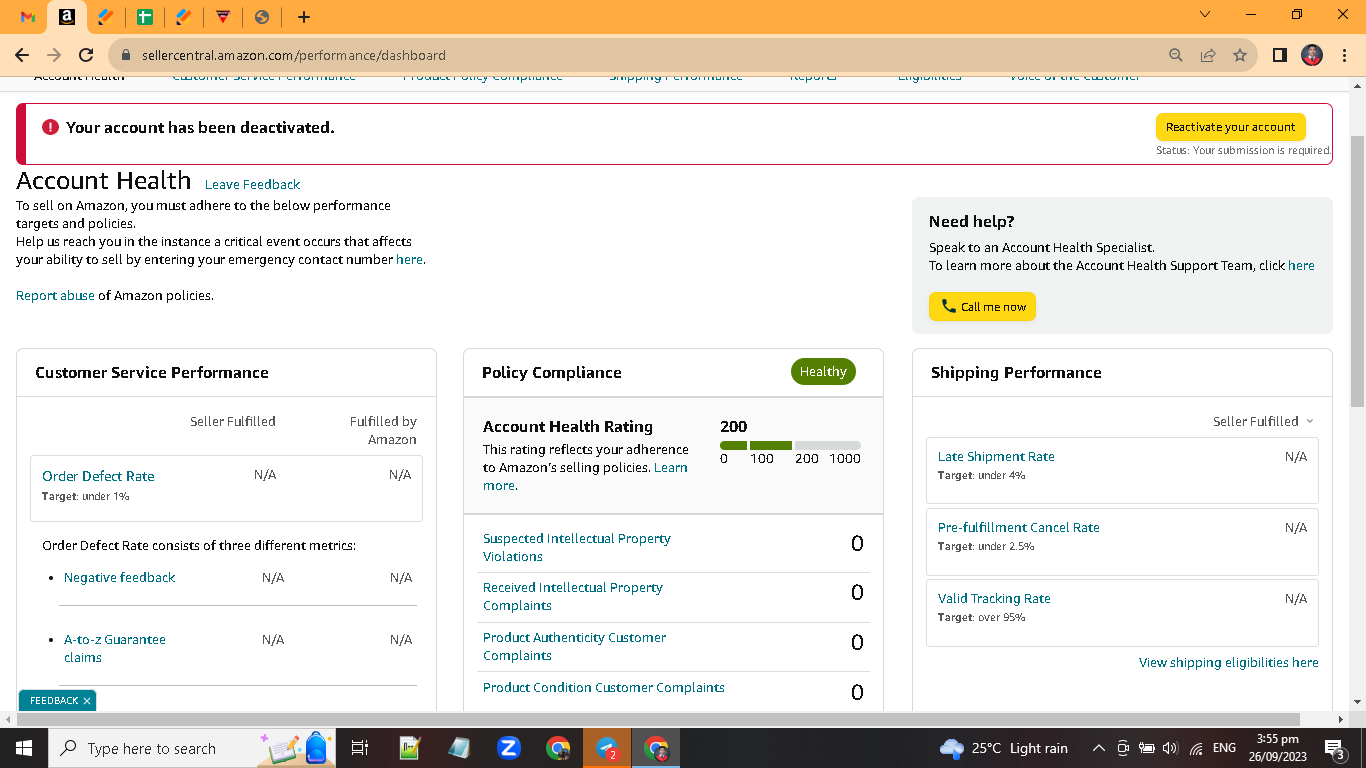Screen dimensions: 1366x768
Task: Open the Negative feedback link
Action: 119,577
